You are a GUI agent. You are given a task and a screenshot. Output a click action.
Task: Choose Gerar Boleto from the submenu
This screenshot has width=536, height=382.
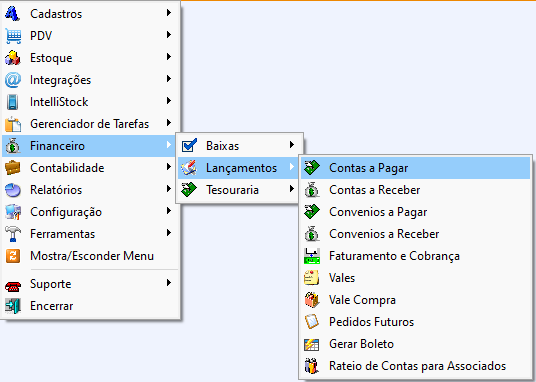(x=415, y=344)
